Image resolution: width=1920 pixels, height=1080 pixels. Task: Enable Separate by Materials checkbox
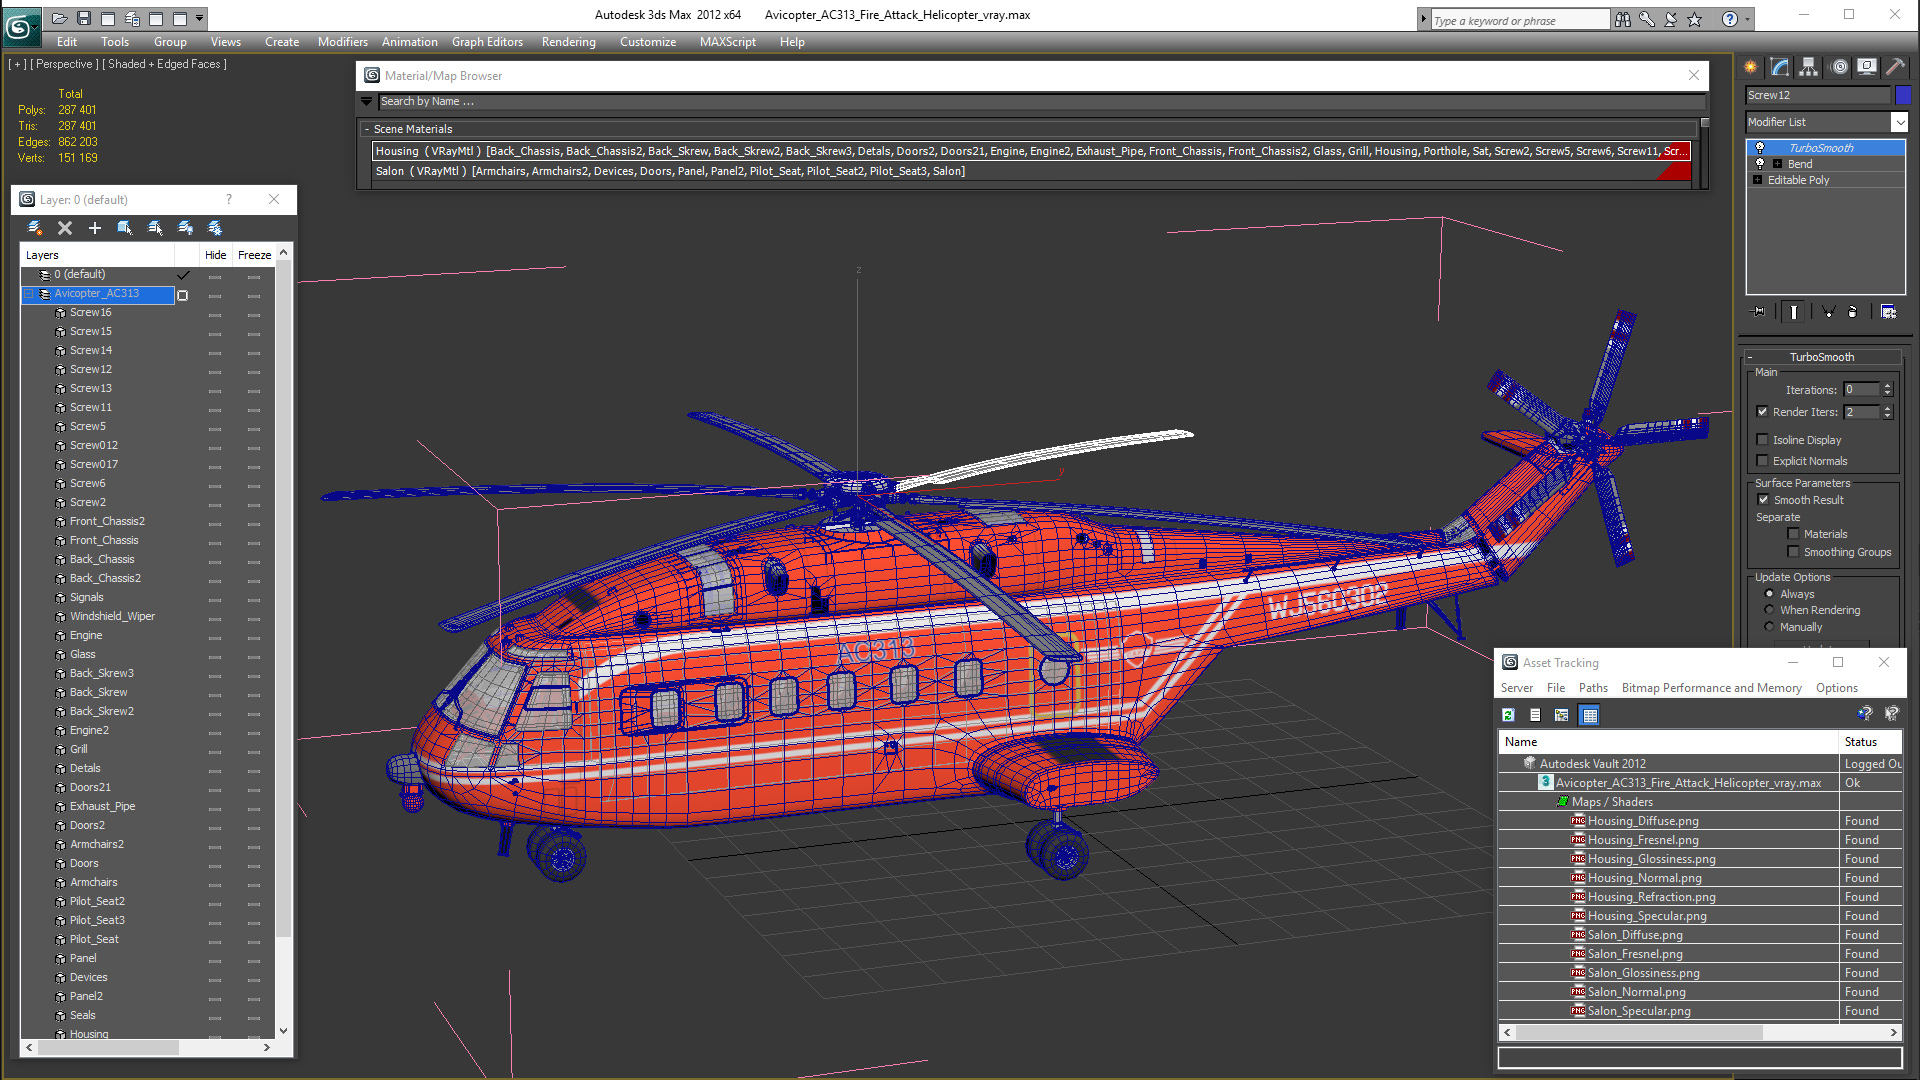(1793, 534)
